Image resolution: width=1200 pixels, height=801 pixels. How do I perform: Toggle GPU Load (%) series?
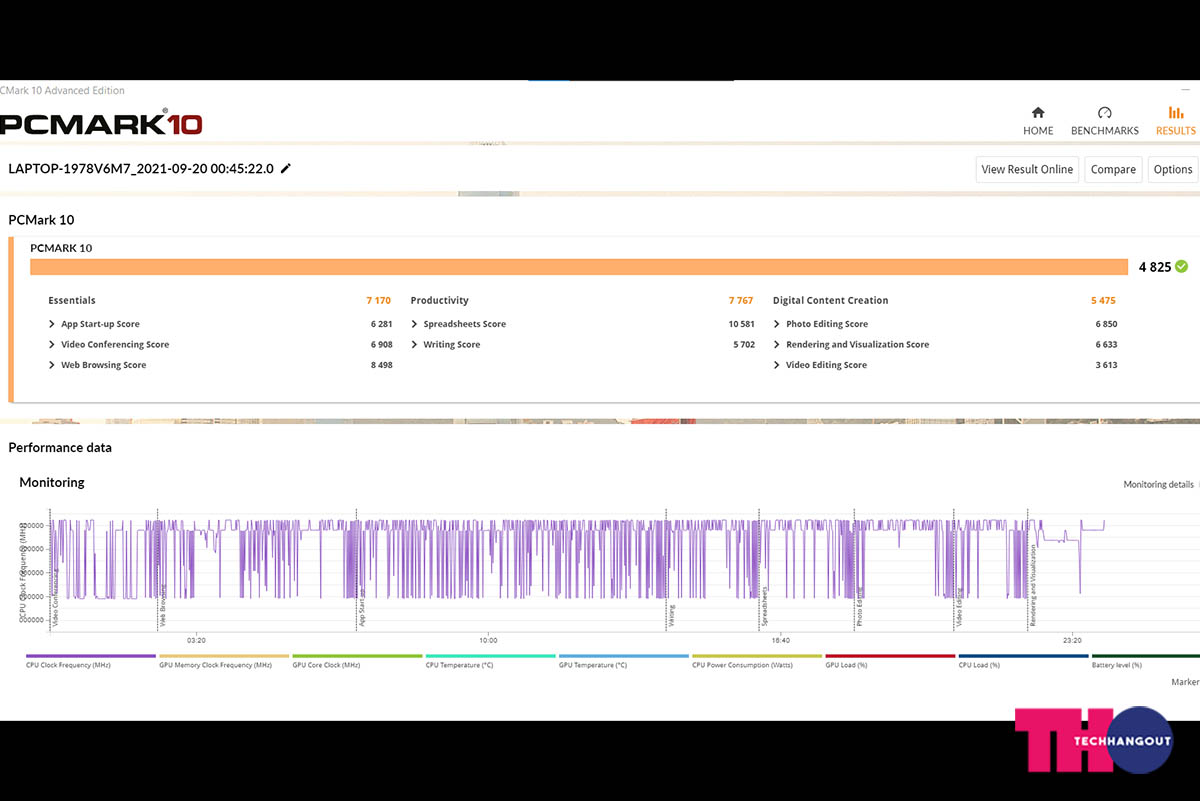pyautogui.click(x=889, y=662)
